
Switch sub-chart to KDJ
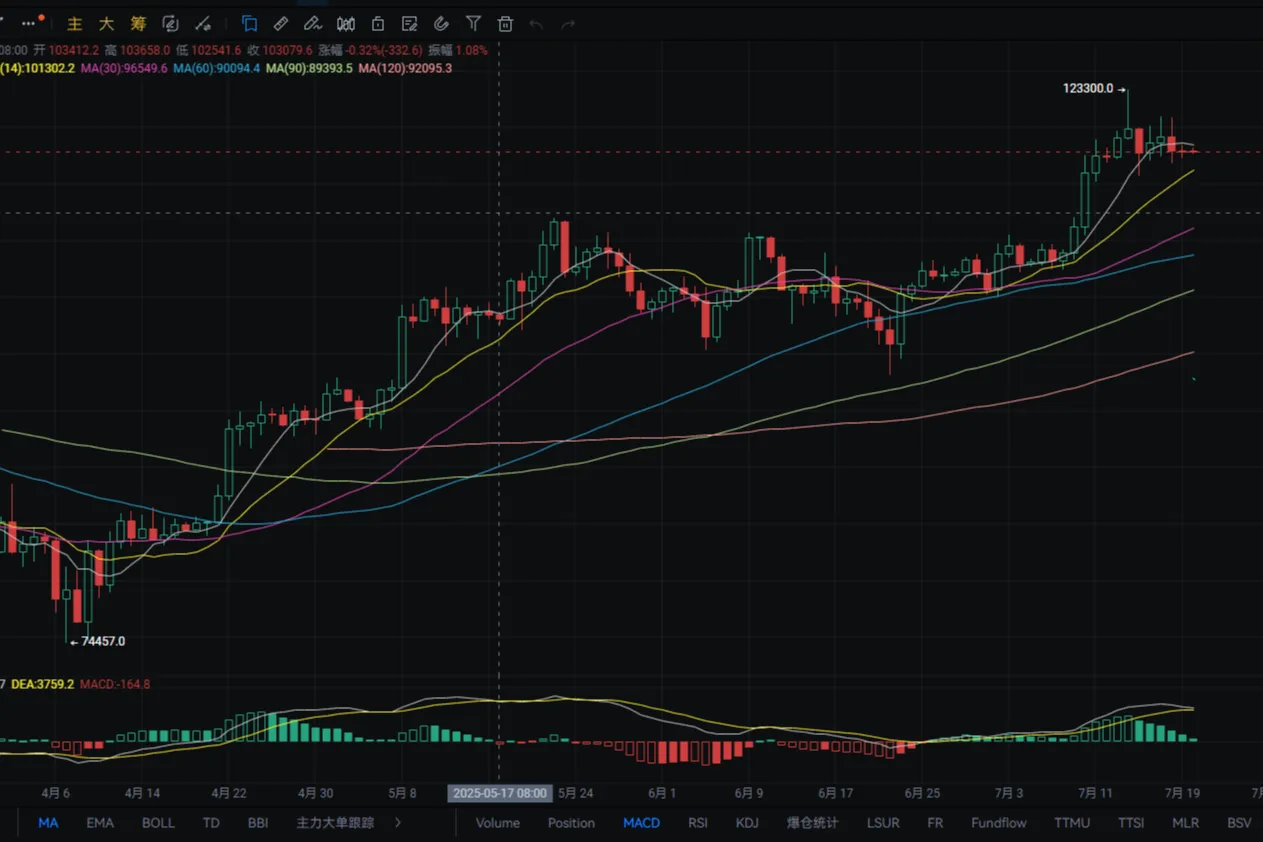(x=747, y=823)
